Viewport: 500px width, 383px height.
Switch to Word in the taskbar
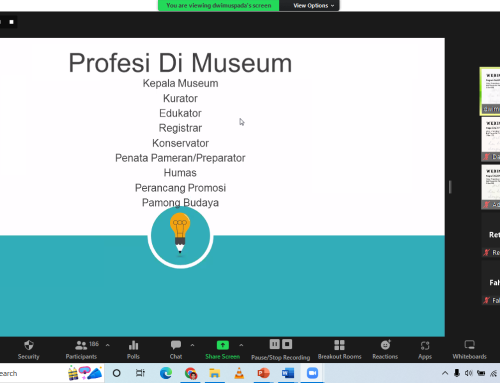(x=288, y=373)
